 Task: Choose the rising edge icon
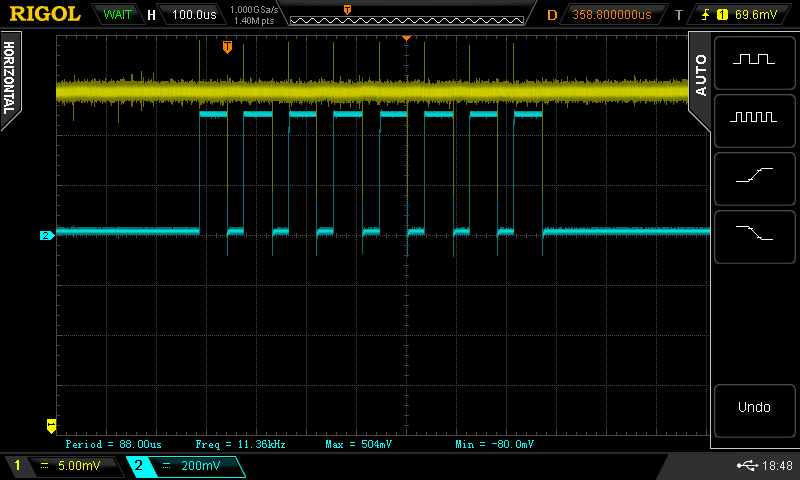point(753,175)
